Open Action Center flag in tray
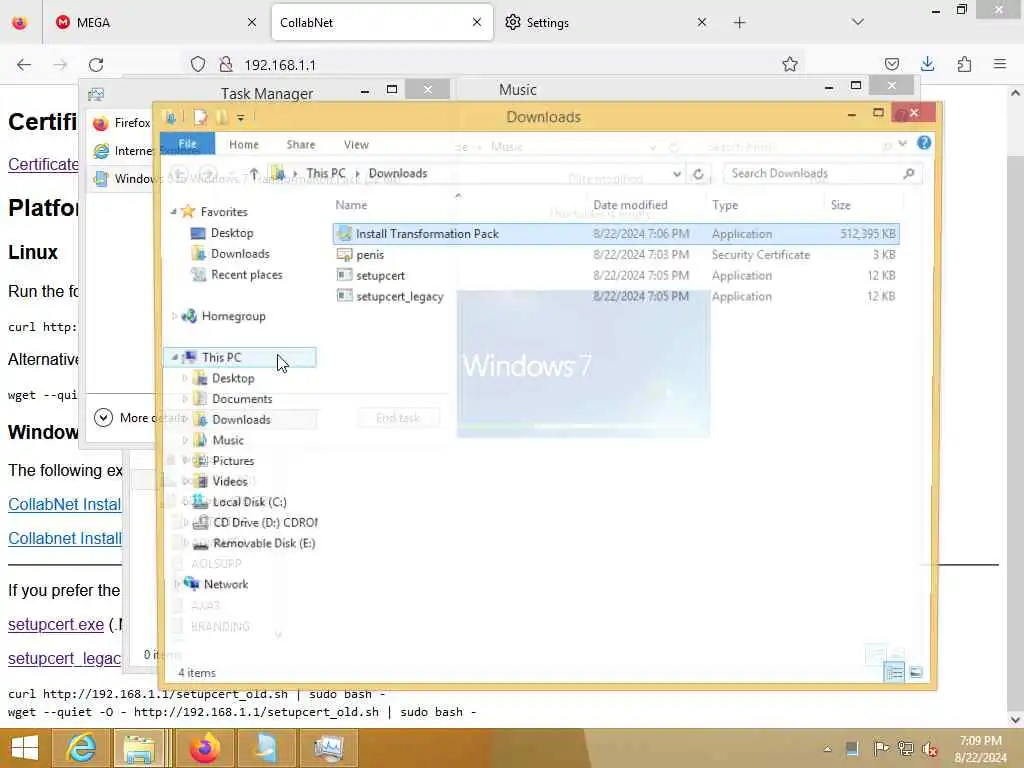Image resolution: width=1024 pixels, height=768 pixels. [x=880, y=748]
